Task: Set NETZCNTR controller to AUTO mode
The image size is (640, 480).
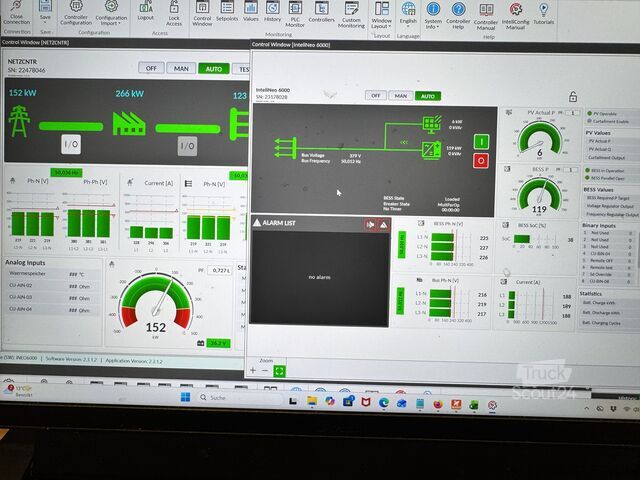Action: click(x=213, y=69)
